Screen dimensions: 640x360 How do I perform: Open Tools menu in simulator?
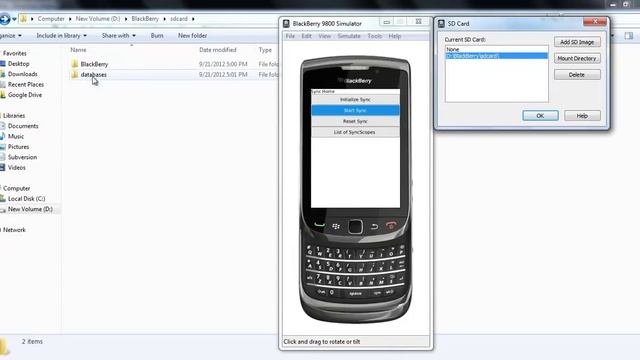point(375,36)
